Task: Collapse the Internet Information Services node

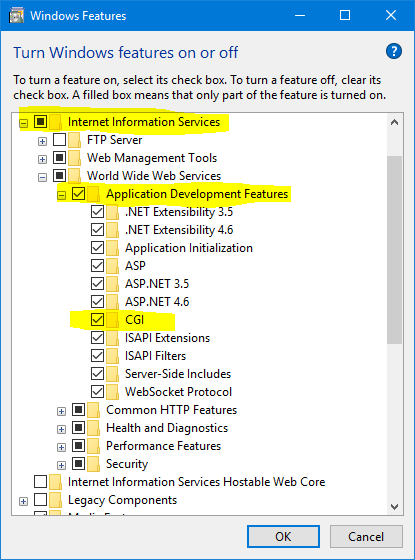Action: tap(24, 124)
